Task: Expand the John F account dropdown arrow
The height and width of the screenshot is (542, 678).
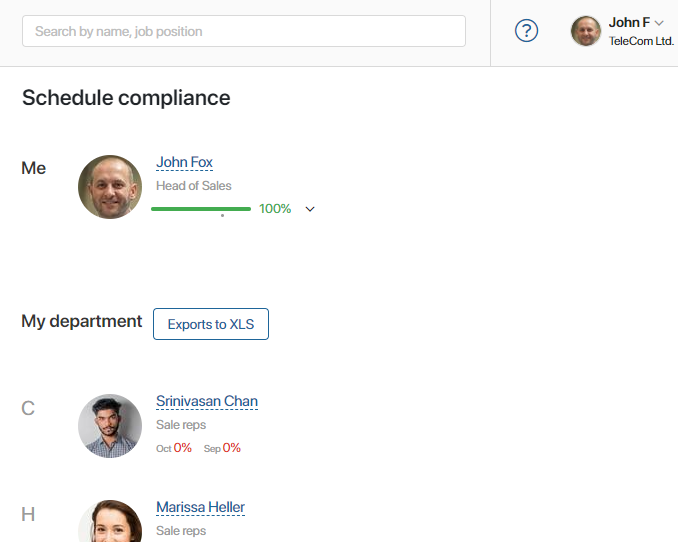Action: pos(659,23)
